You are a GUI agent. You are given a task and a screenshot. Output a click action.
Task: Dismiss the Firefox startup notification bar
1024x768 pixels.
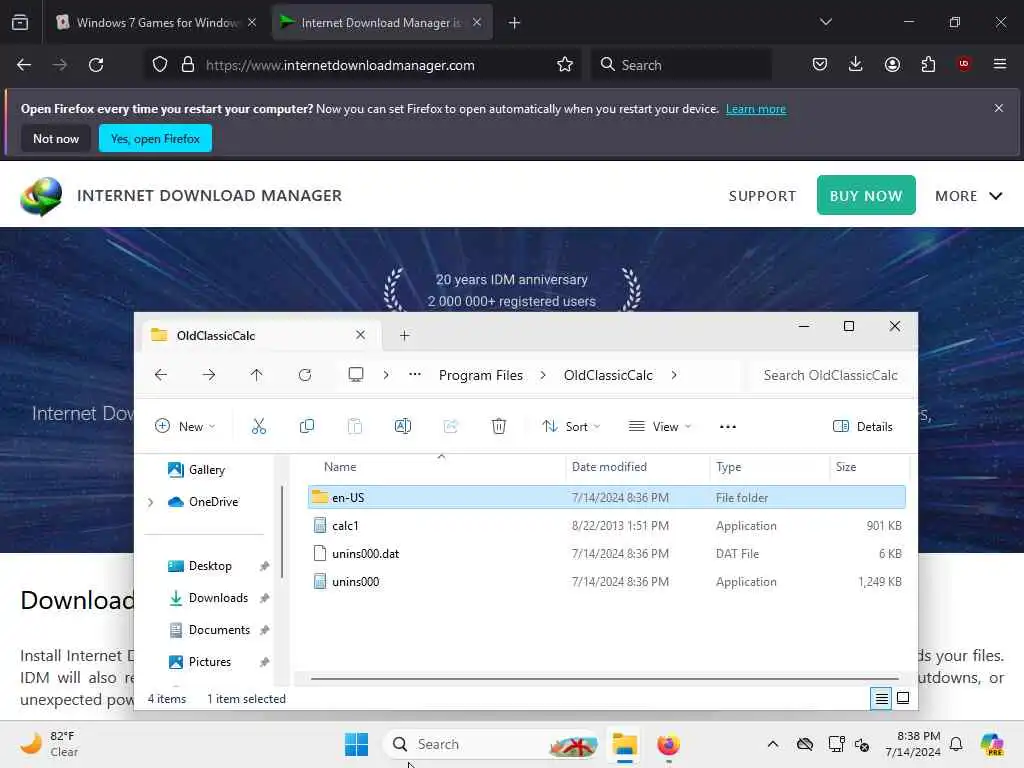[999, 108]
